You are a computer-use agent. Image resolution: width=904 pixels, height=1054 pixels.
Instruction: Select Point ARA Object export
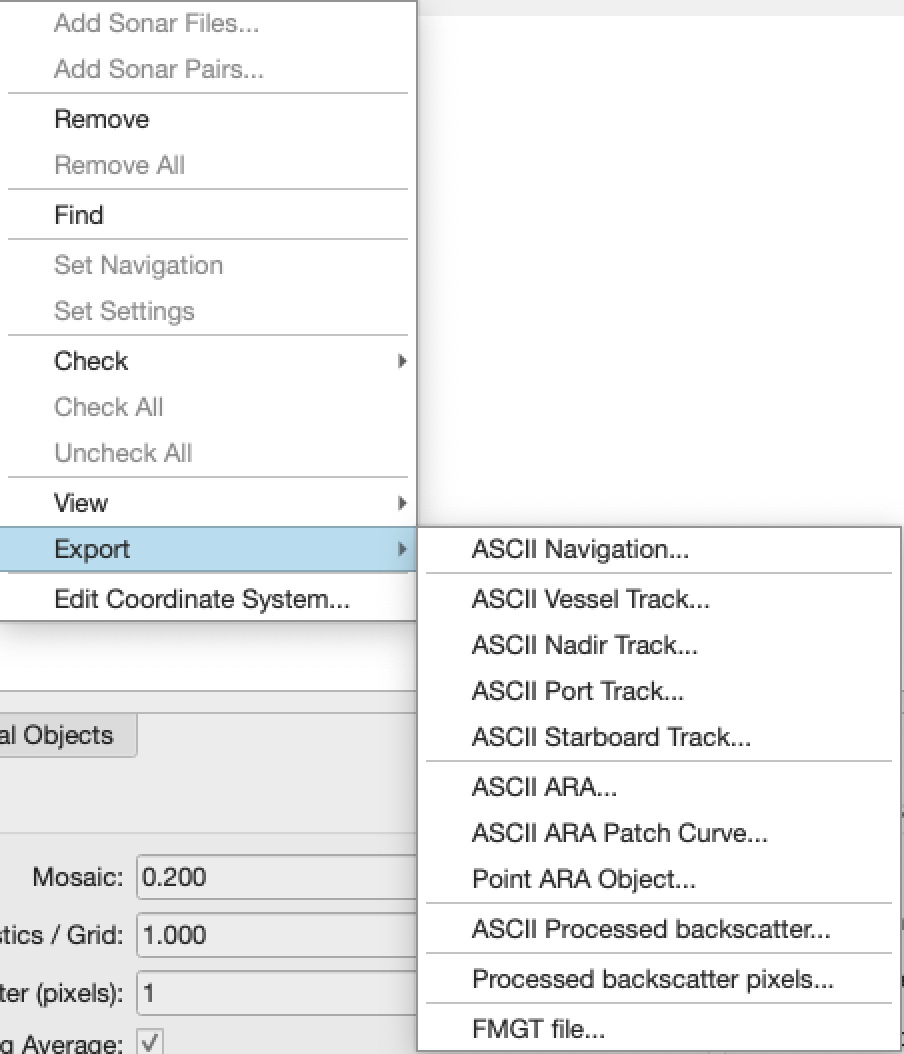(583, 879)
